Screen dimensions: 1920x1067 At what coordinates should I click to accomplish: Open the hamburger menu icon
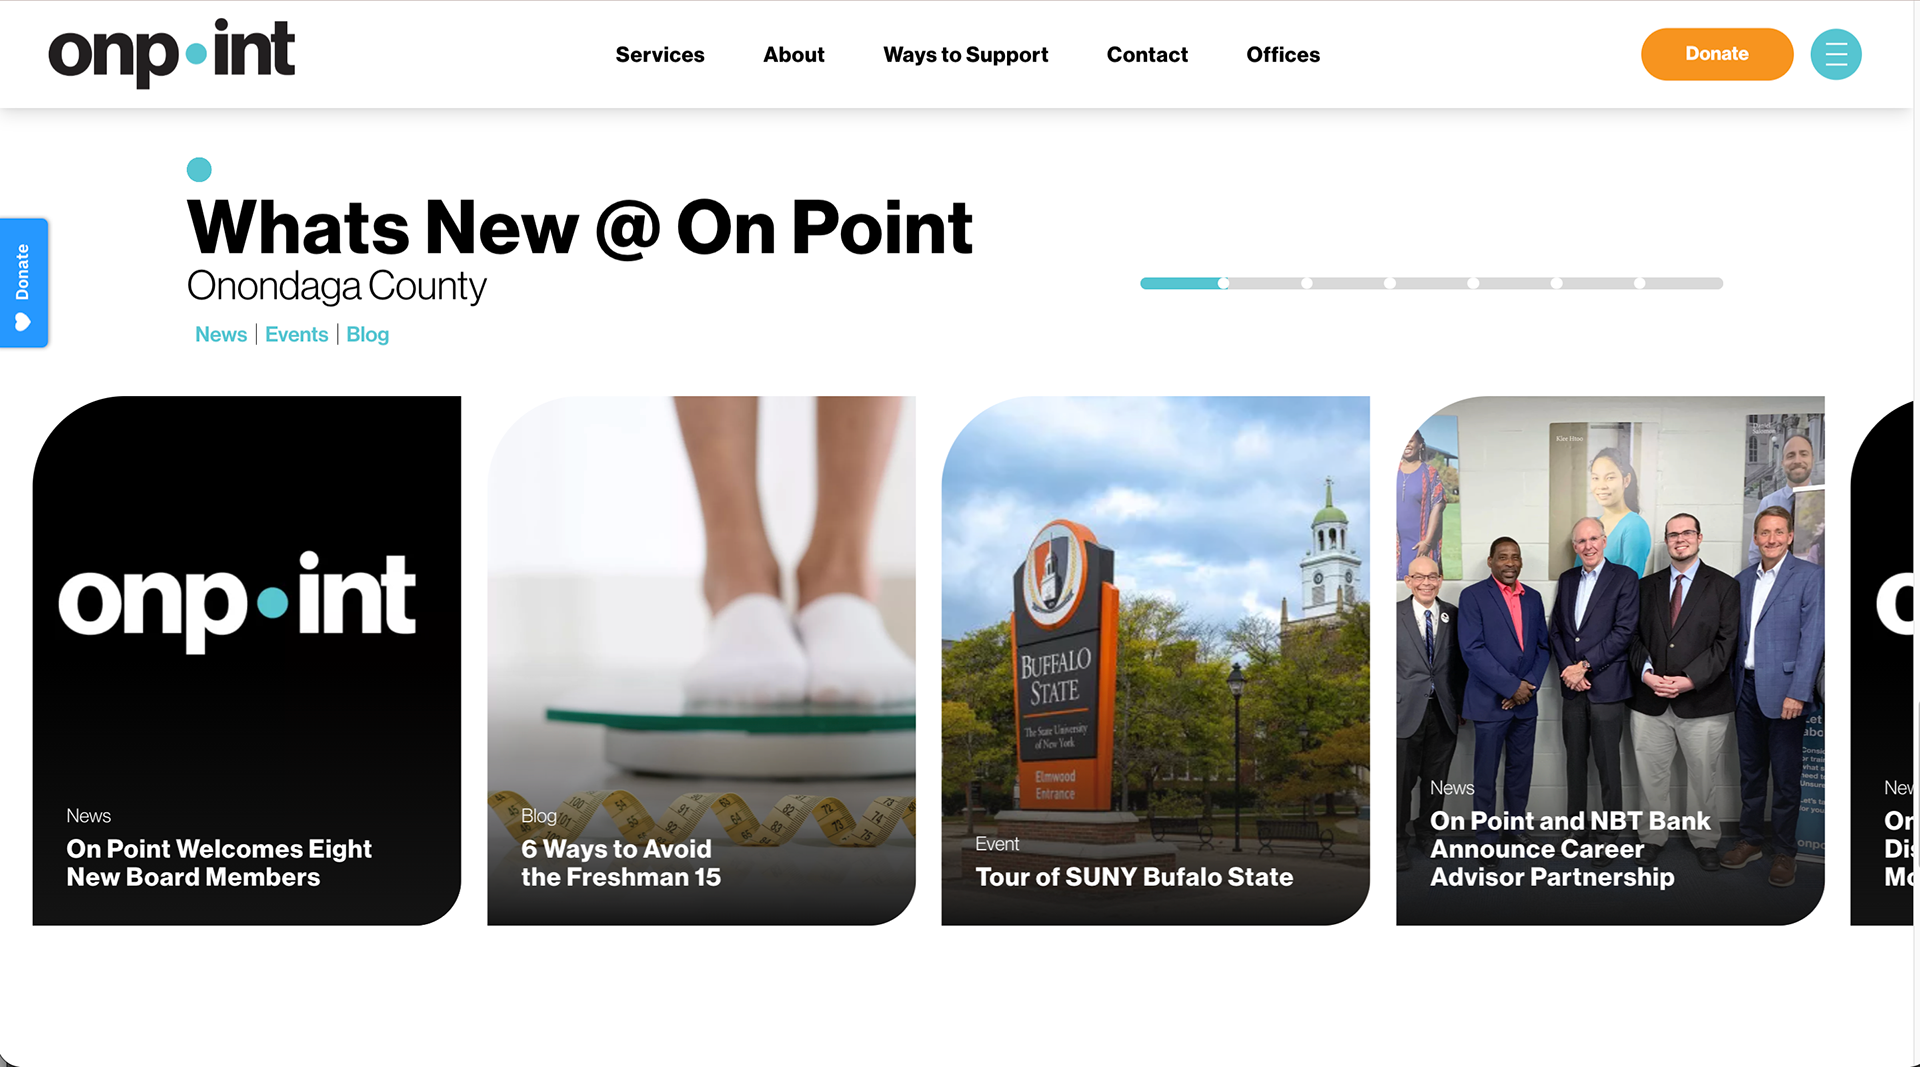1836,54
